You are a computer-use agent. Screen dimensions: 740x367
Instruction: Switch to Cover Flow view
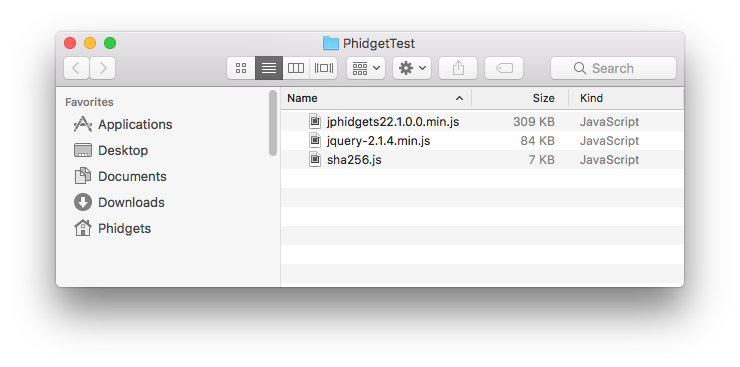coord(324,68)
